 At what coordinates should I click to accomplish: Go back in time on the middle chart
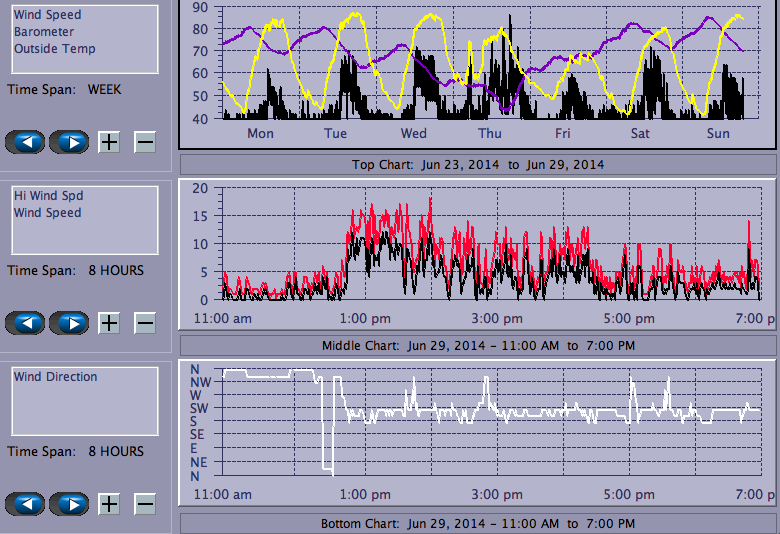click(x=26, y=323)
